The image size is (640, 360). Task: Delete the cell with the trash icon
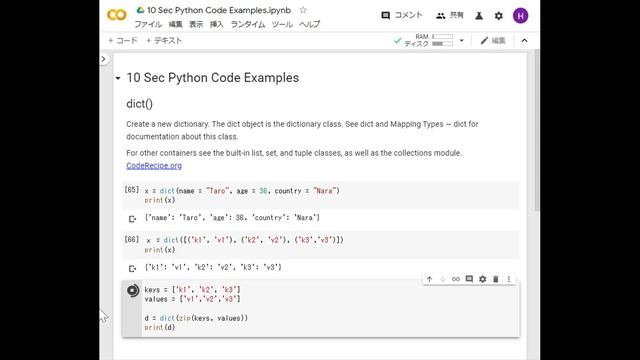(496, 279)
